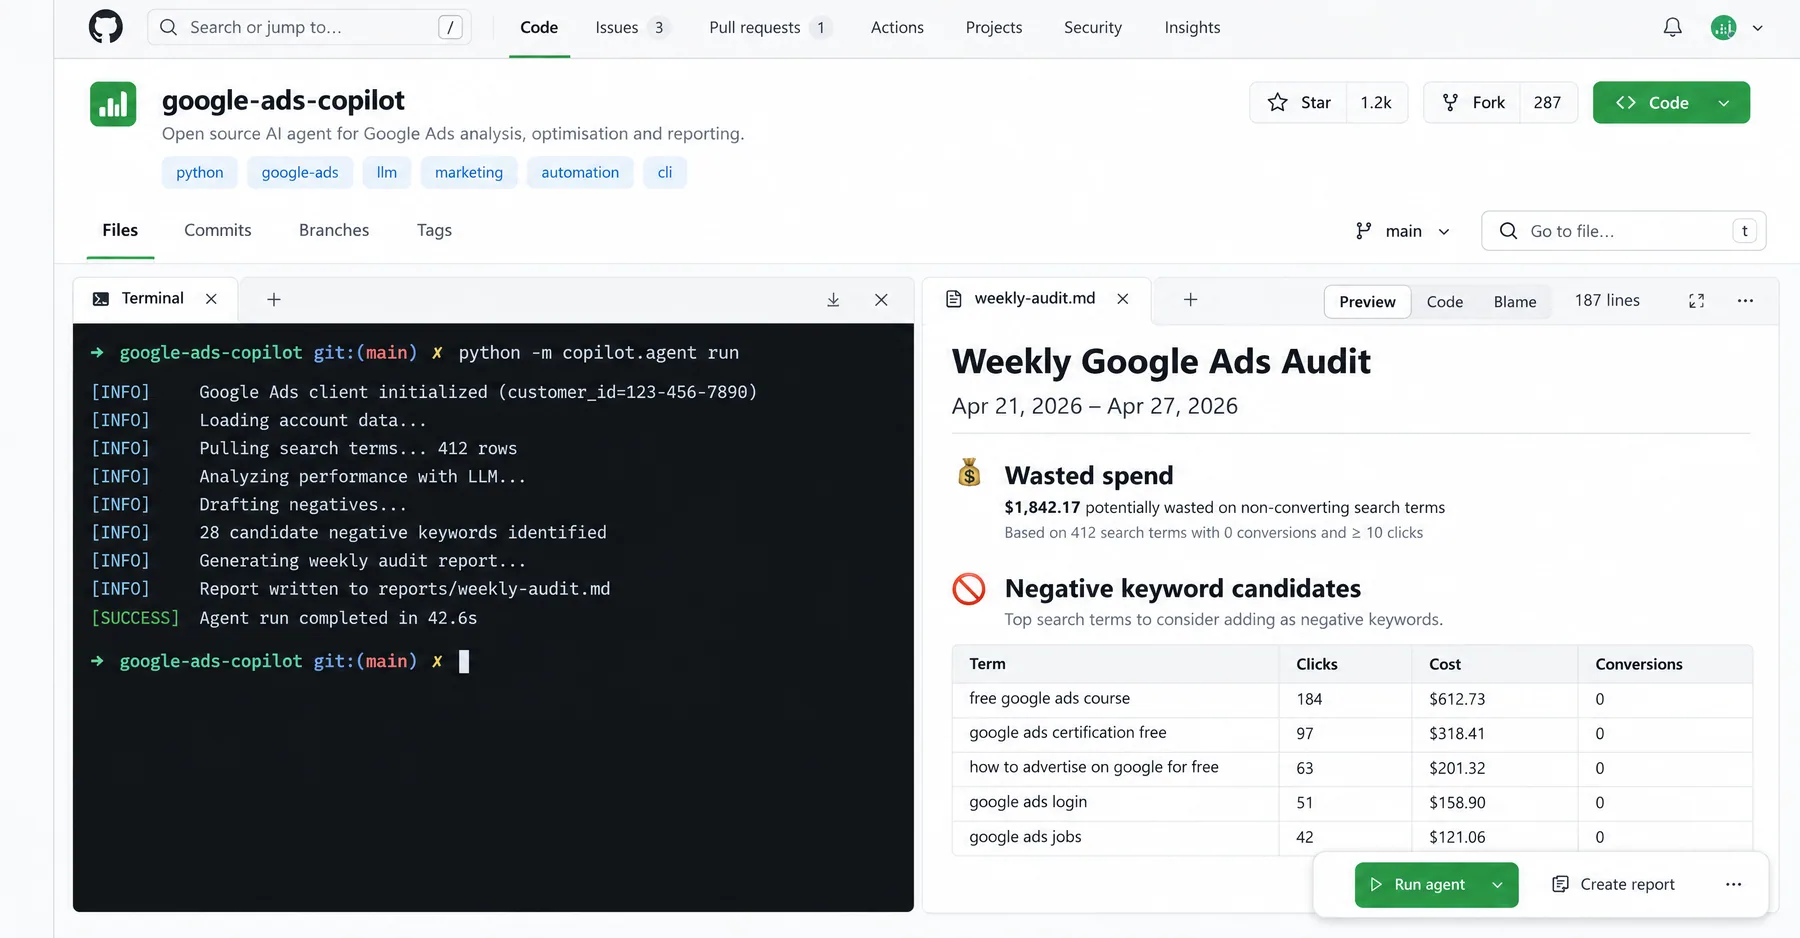Switch file view to Preview
1800x938 pixels.
(1367, 302)
